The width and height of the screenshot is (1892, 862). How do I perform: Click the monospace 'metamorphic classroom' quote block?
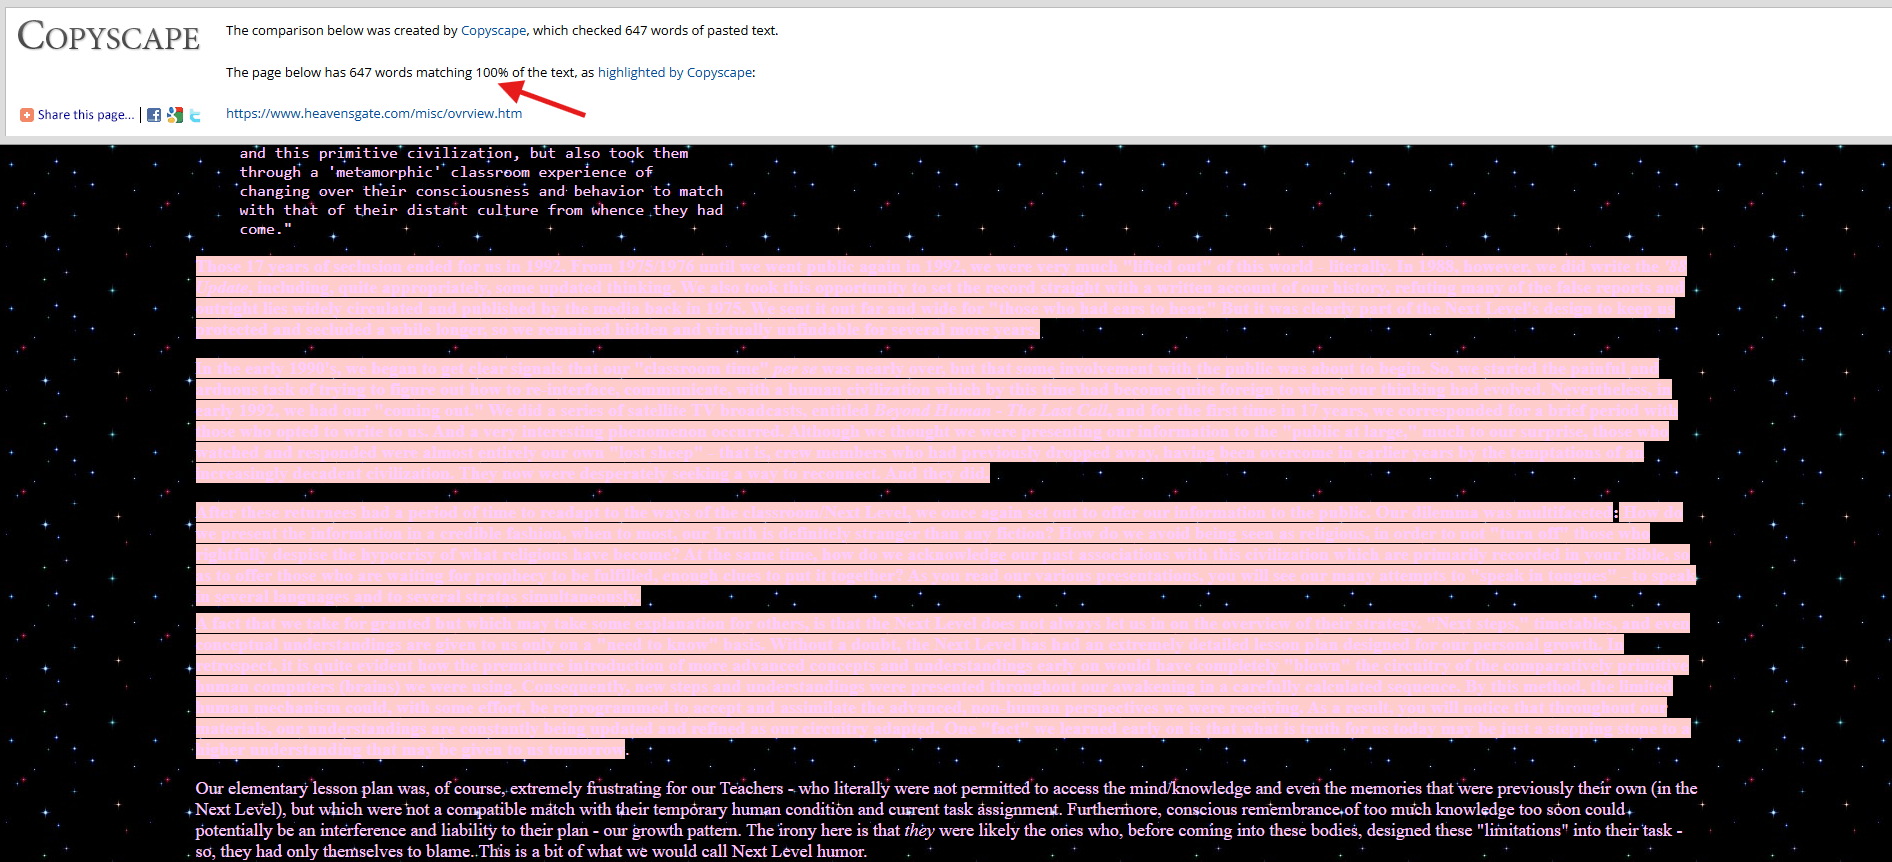tap(481, 191)
